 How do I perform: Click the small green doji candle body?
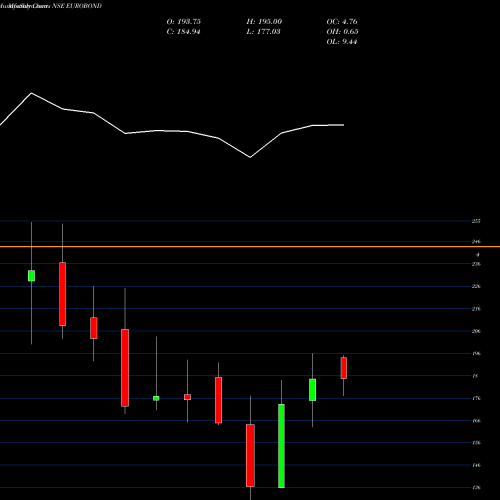(x=156, y=398)
